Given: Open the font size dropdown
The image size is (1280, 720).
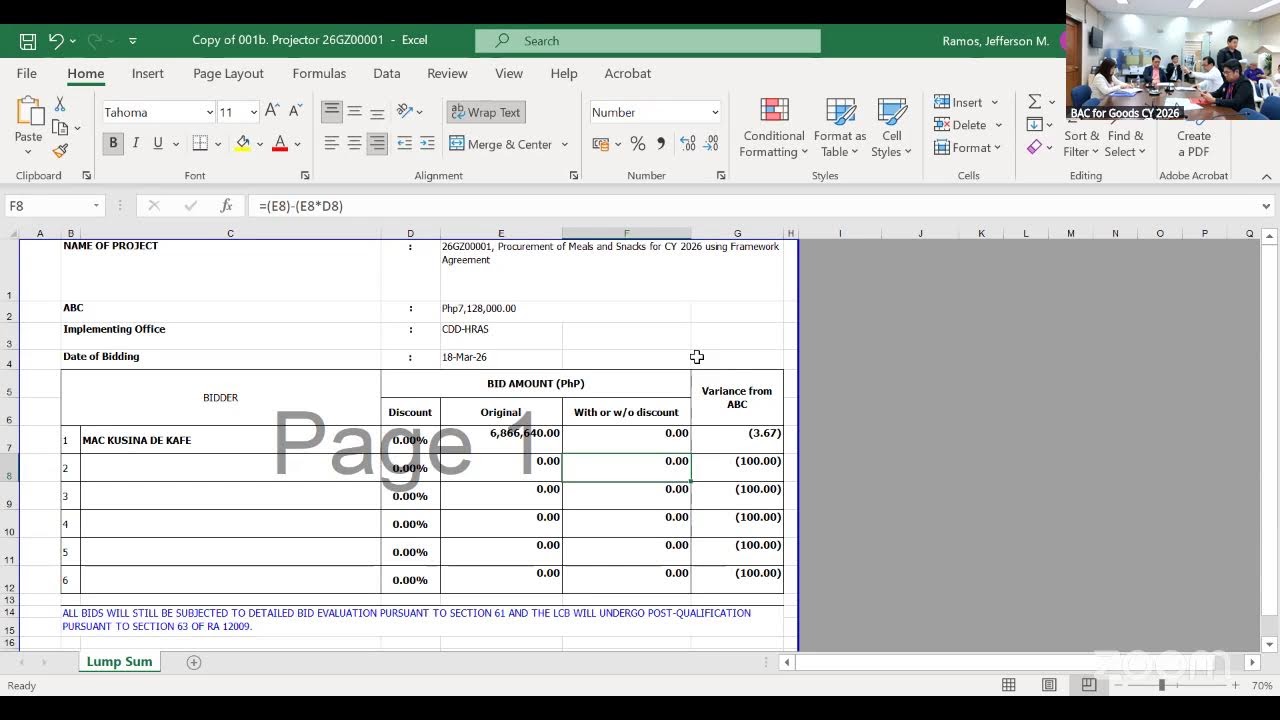Looking at the screenshot, I should (254, 112).
